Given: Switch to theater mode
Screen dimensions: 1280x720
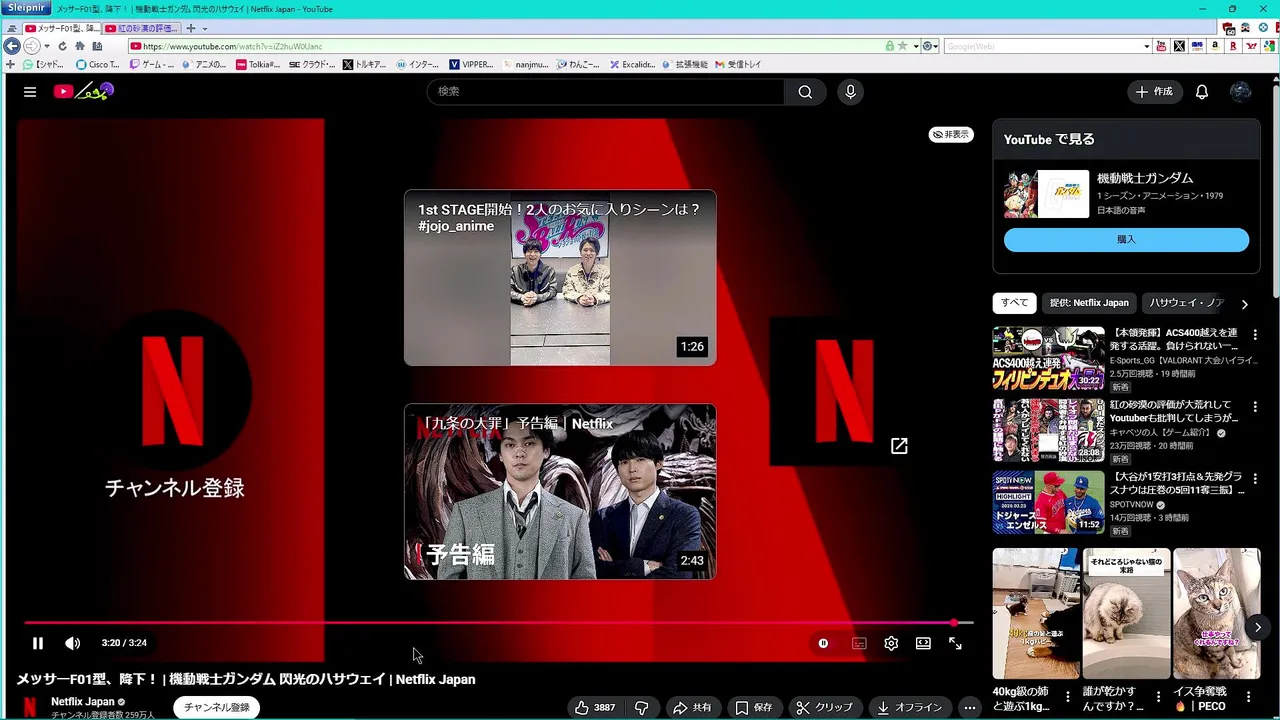Looking at the screenshot, I should point(923,643).
